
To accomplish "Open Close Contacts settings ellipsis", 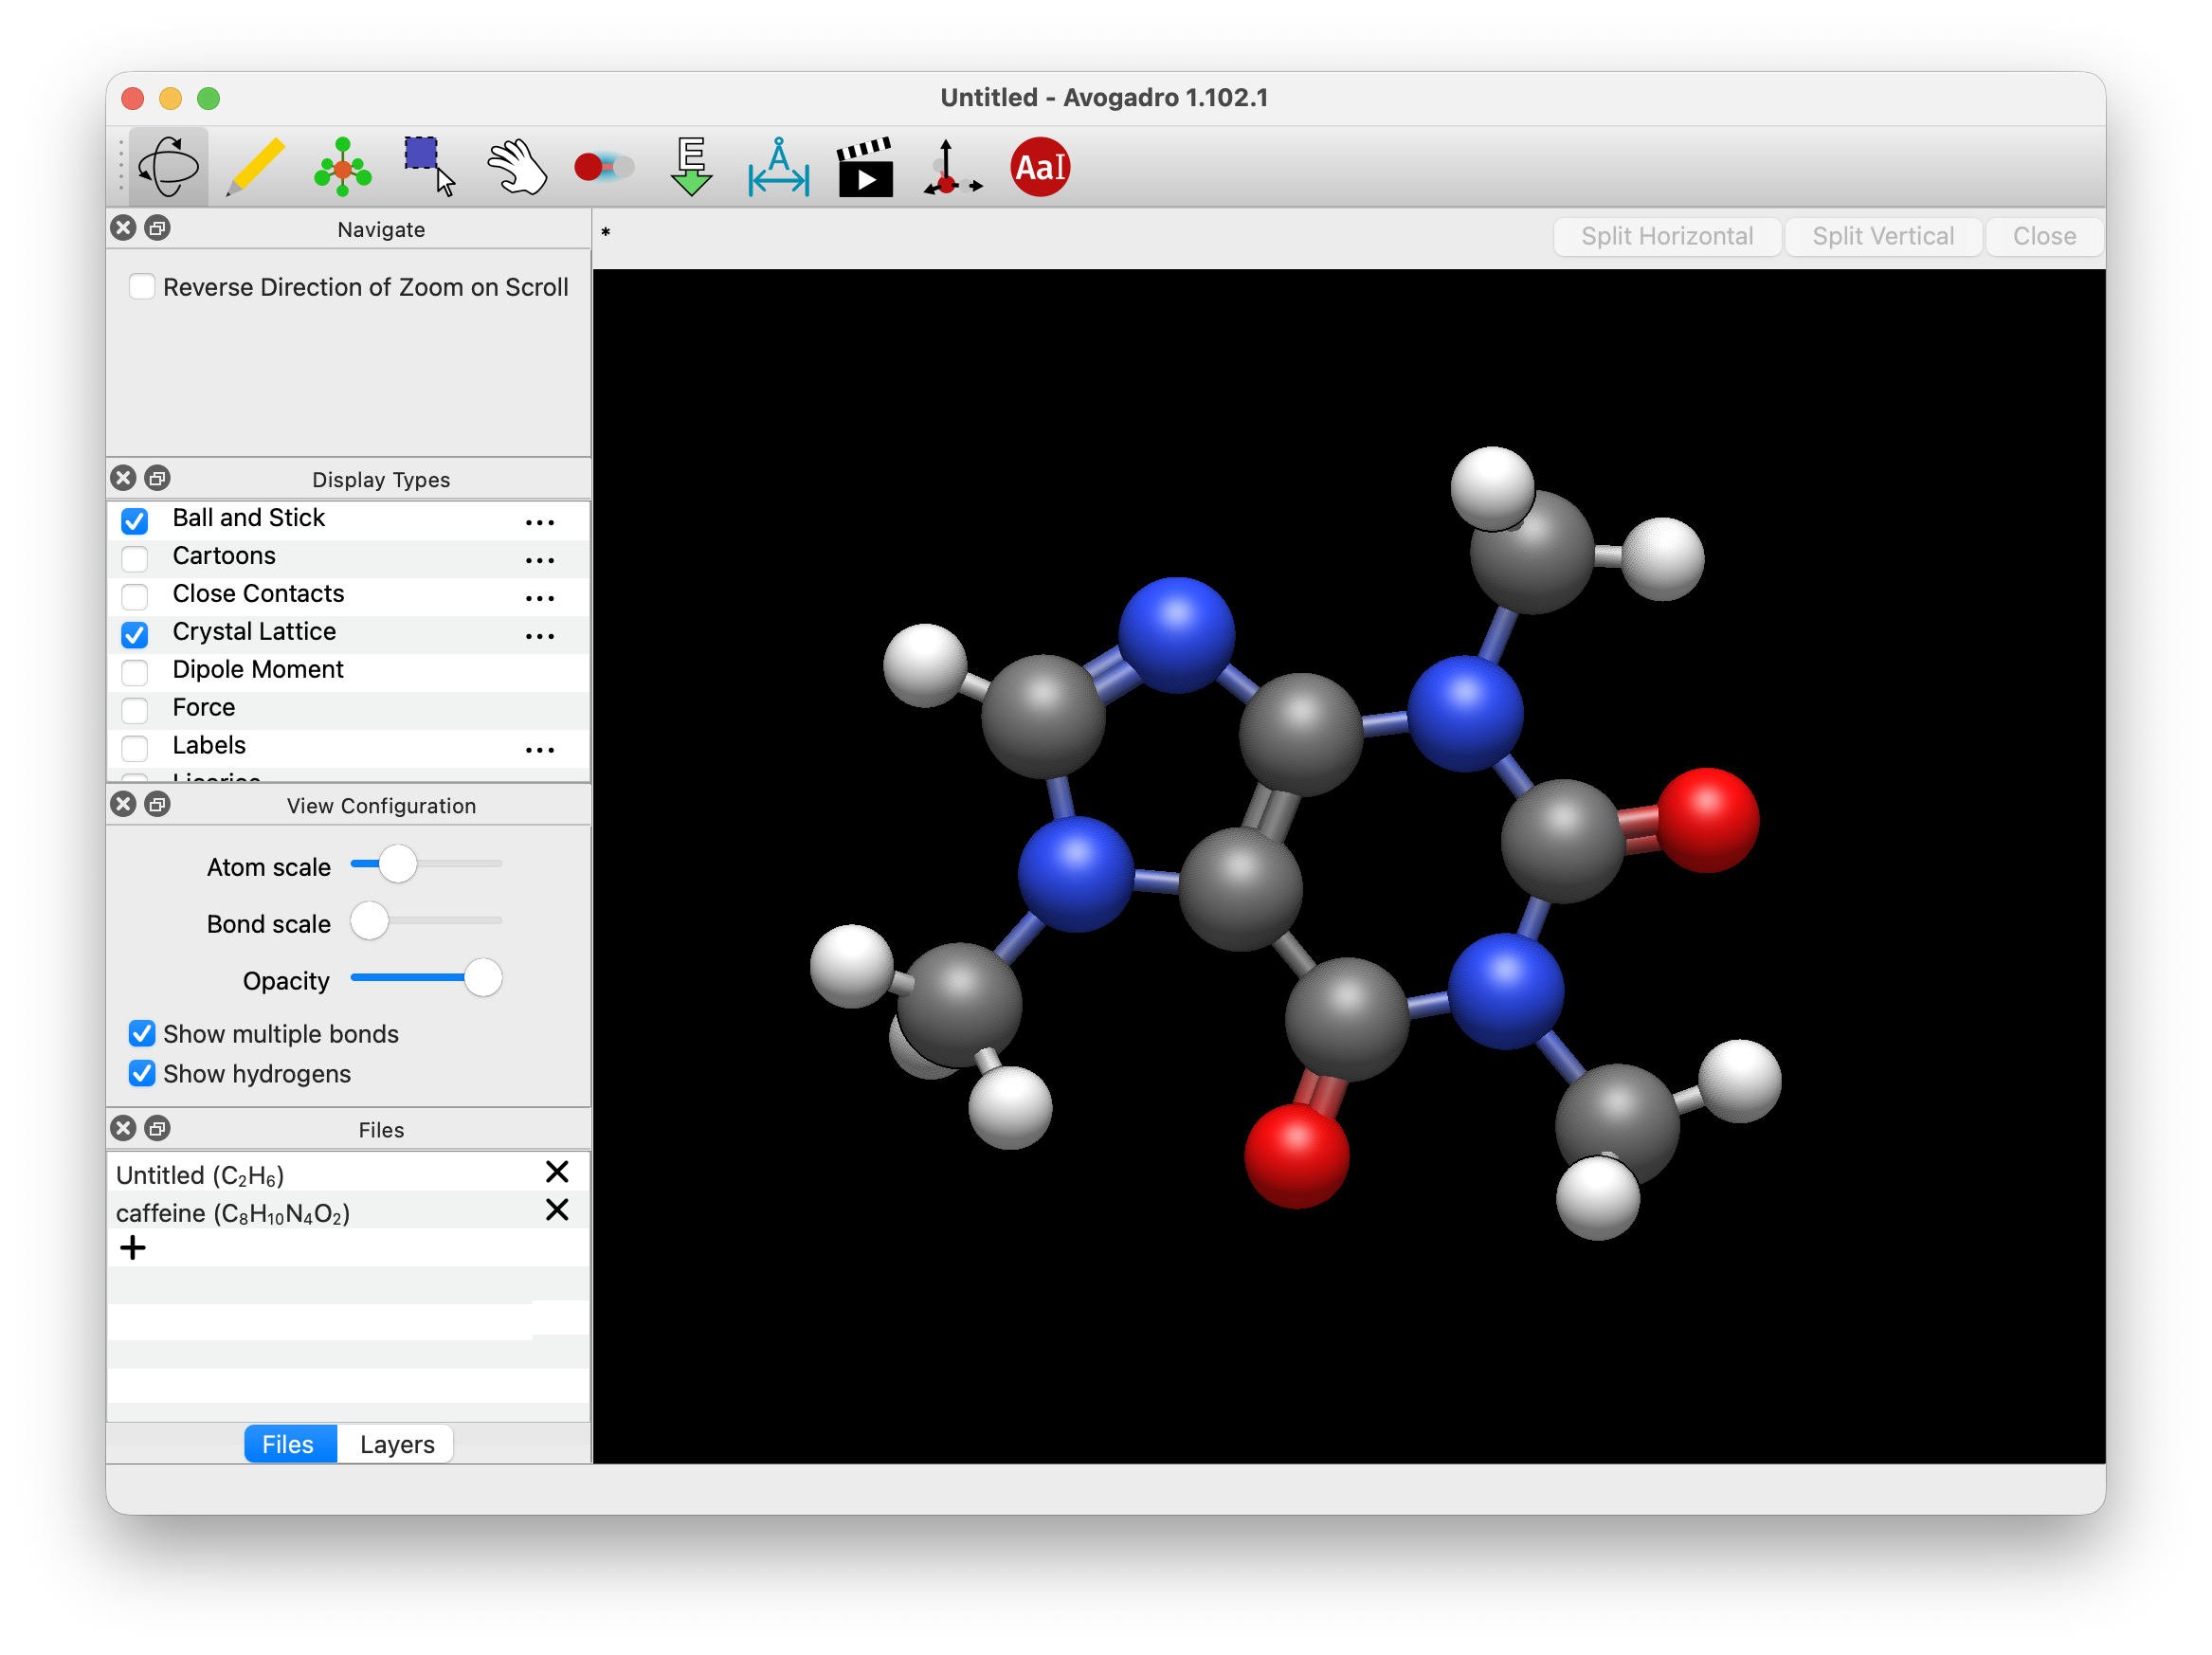I will (x=539, y=597).
